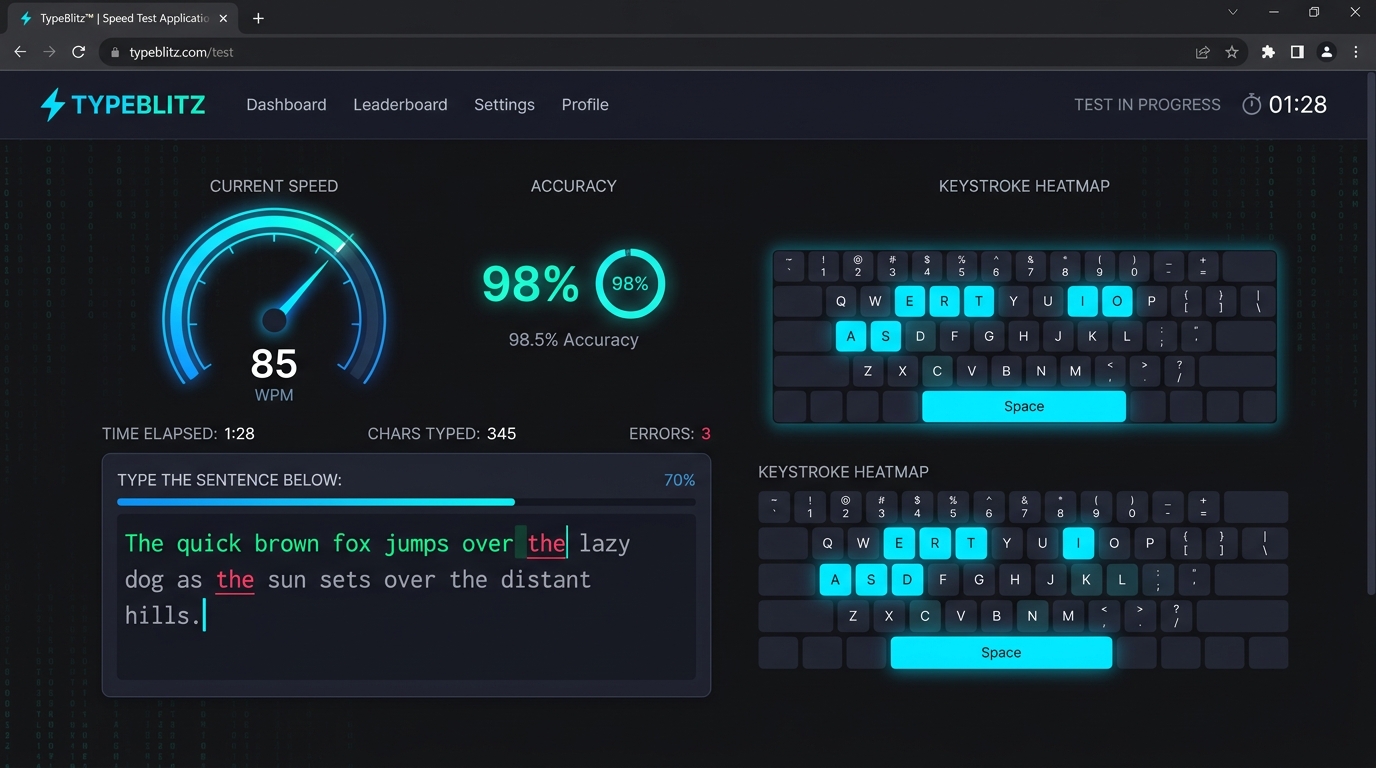Open the Chrome three-dot menu
1376x768 pixels.
(x=1356, y=52)
